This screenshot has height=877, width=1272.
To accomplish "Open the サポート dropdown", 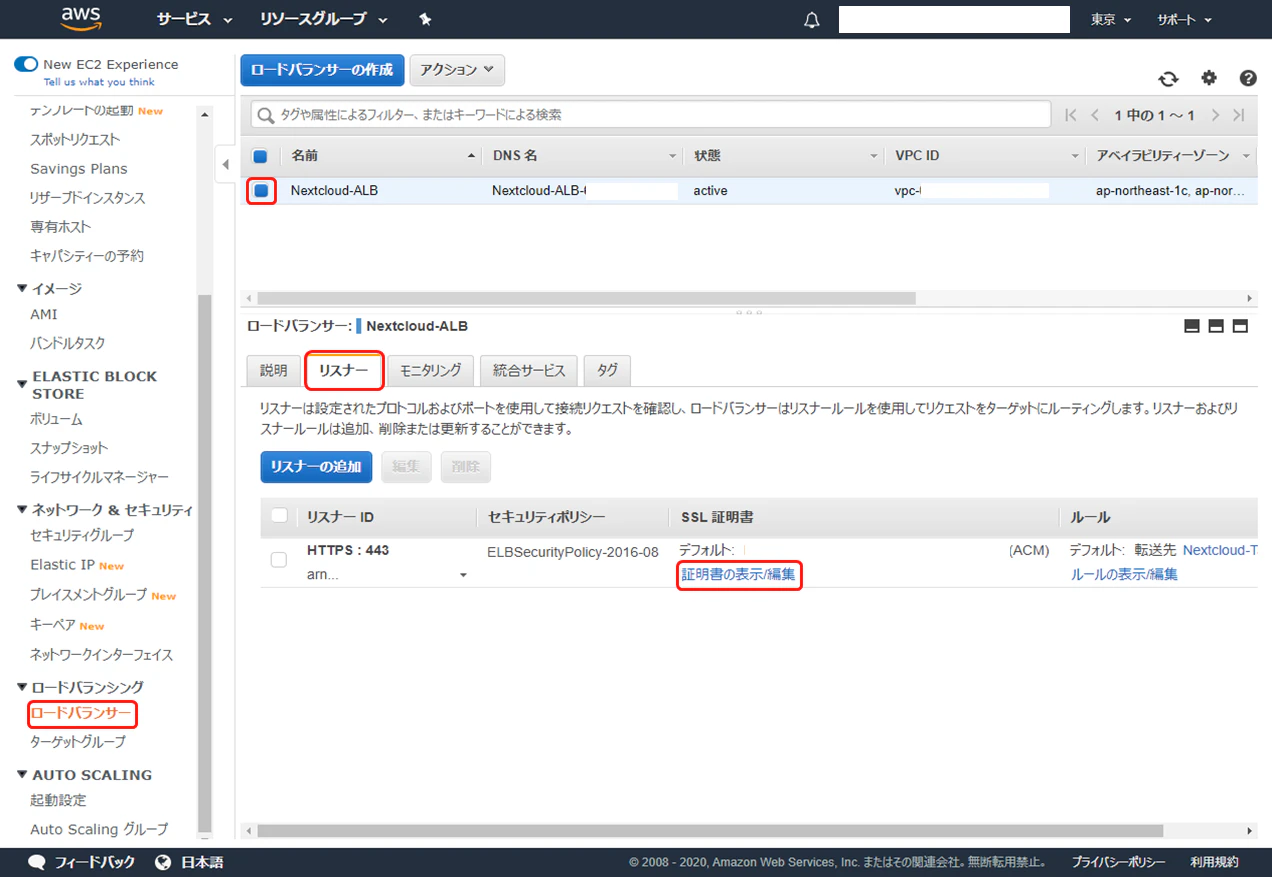I will click(1184, 20).
